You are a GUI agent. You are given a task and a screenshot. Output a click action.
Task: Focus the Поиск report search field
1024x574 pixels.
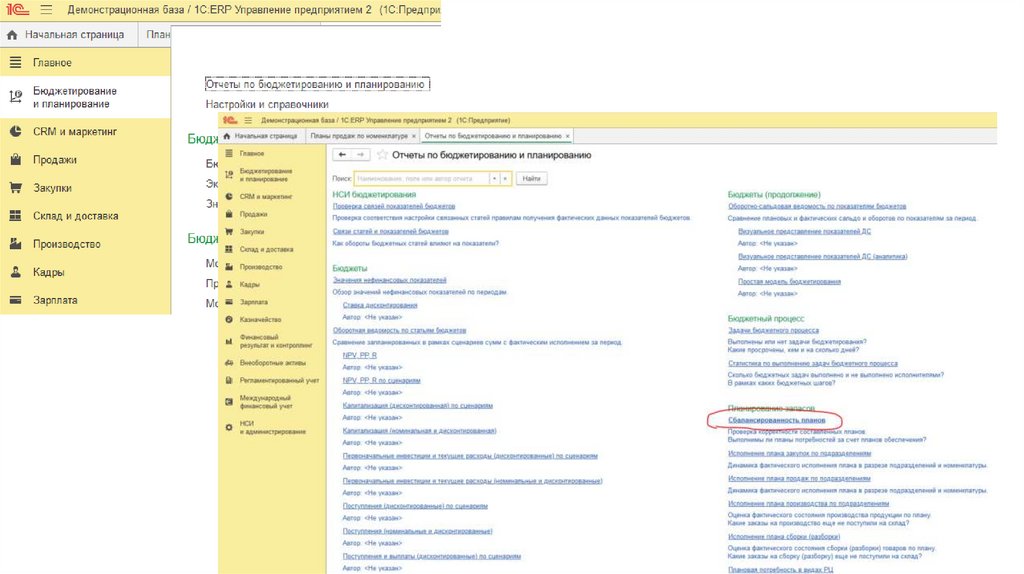tap(422, 178)
